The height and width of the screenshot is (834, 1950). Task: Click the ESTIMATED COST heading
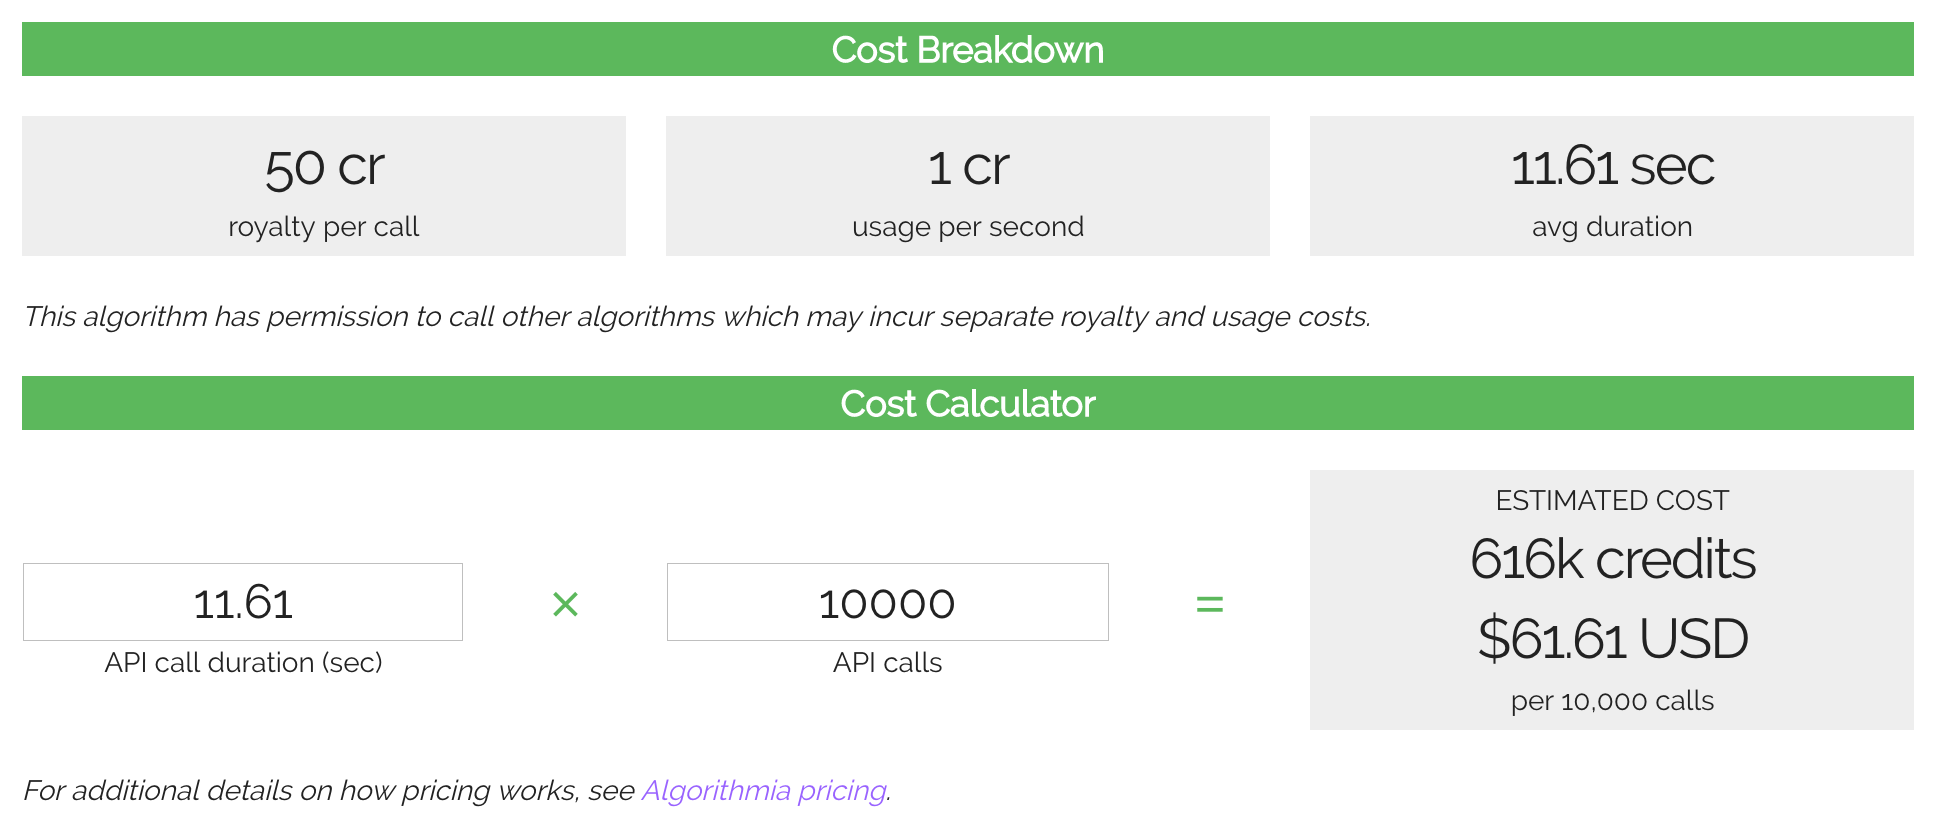point(1612,500)
